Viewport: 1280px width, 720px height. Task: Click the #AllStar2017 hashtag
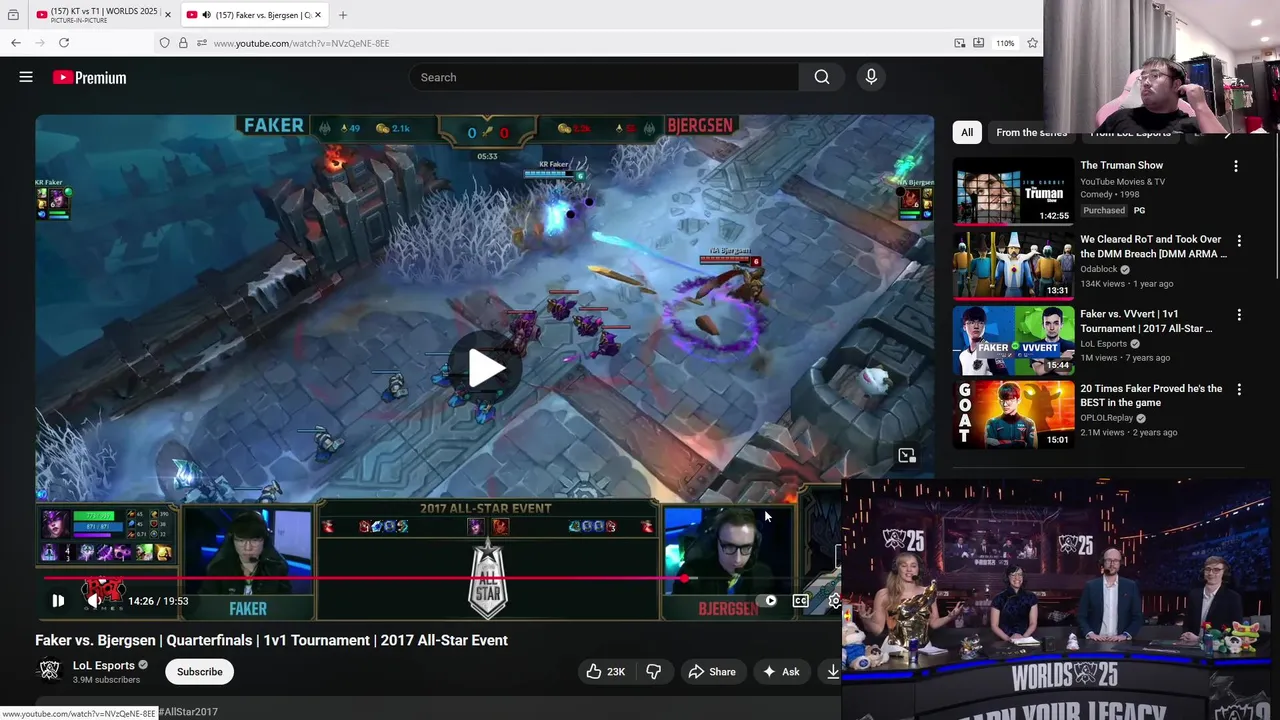(188, 712)
